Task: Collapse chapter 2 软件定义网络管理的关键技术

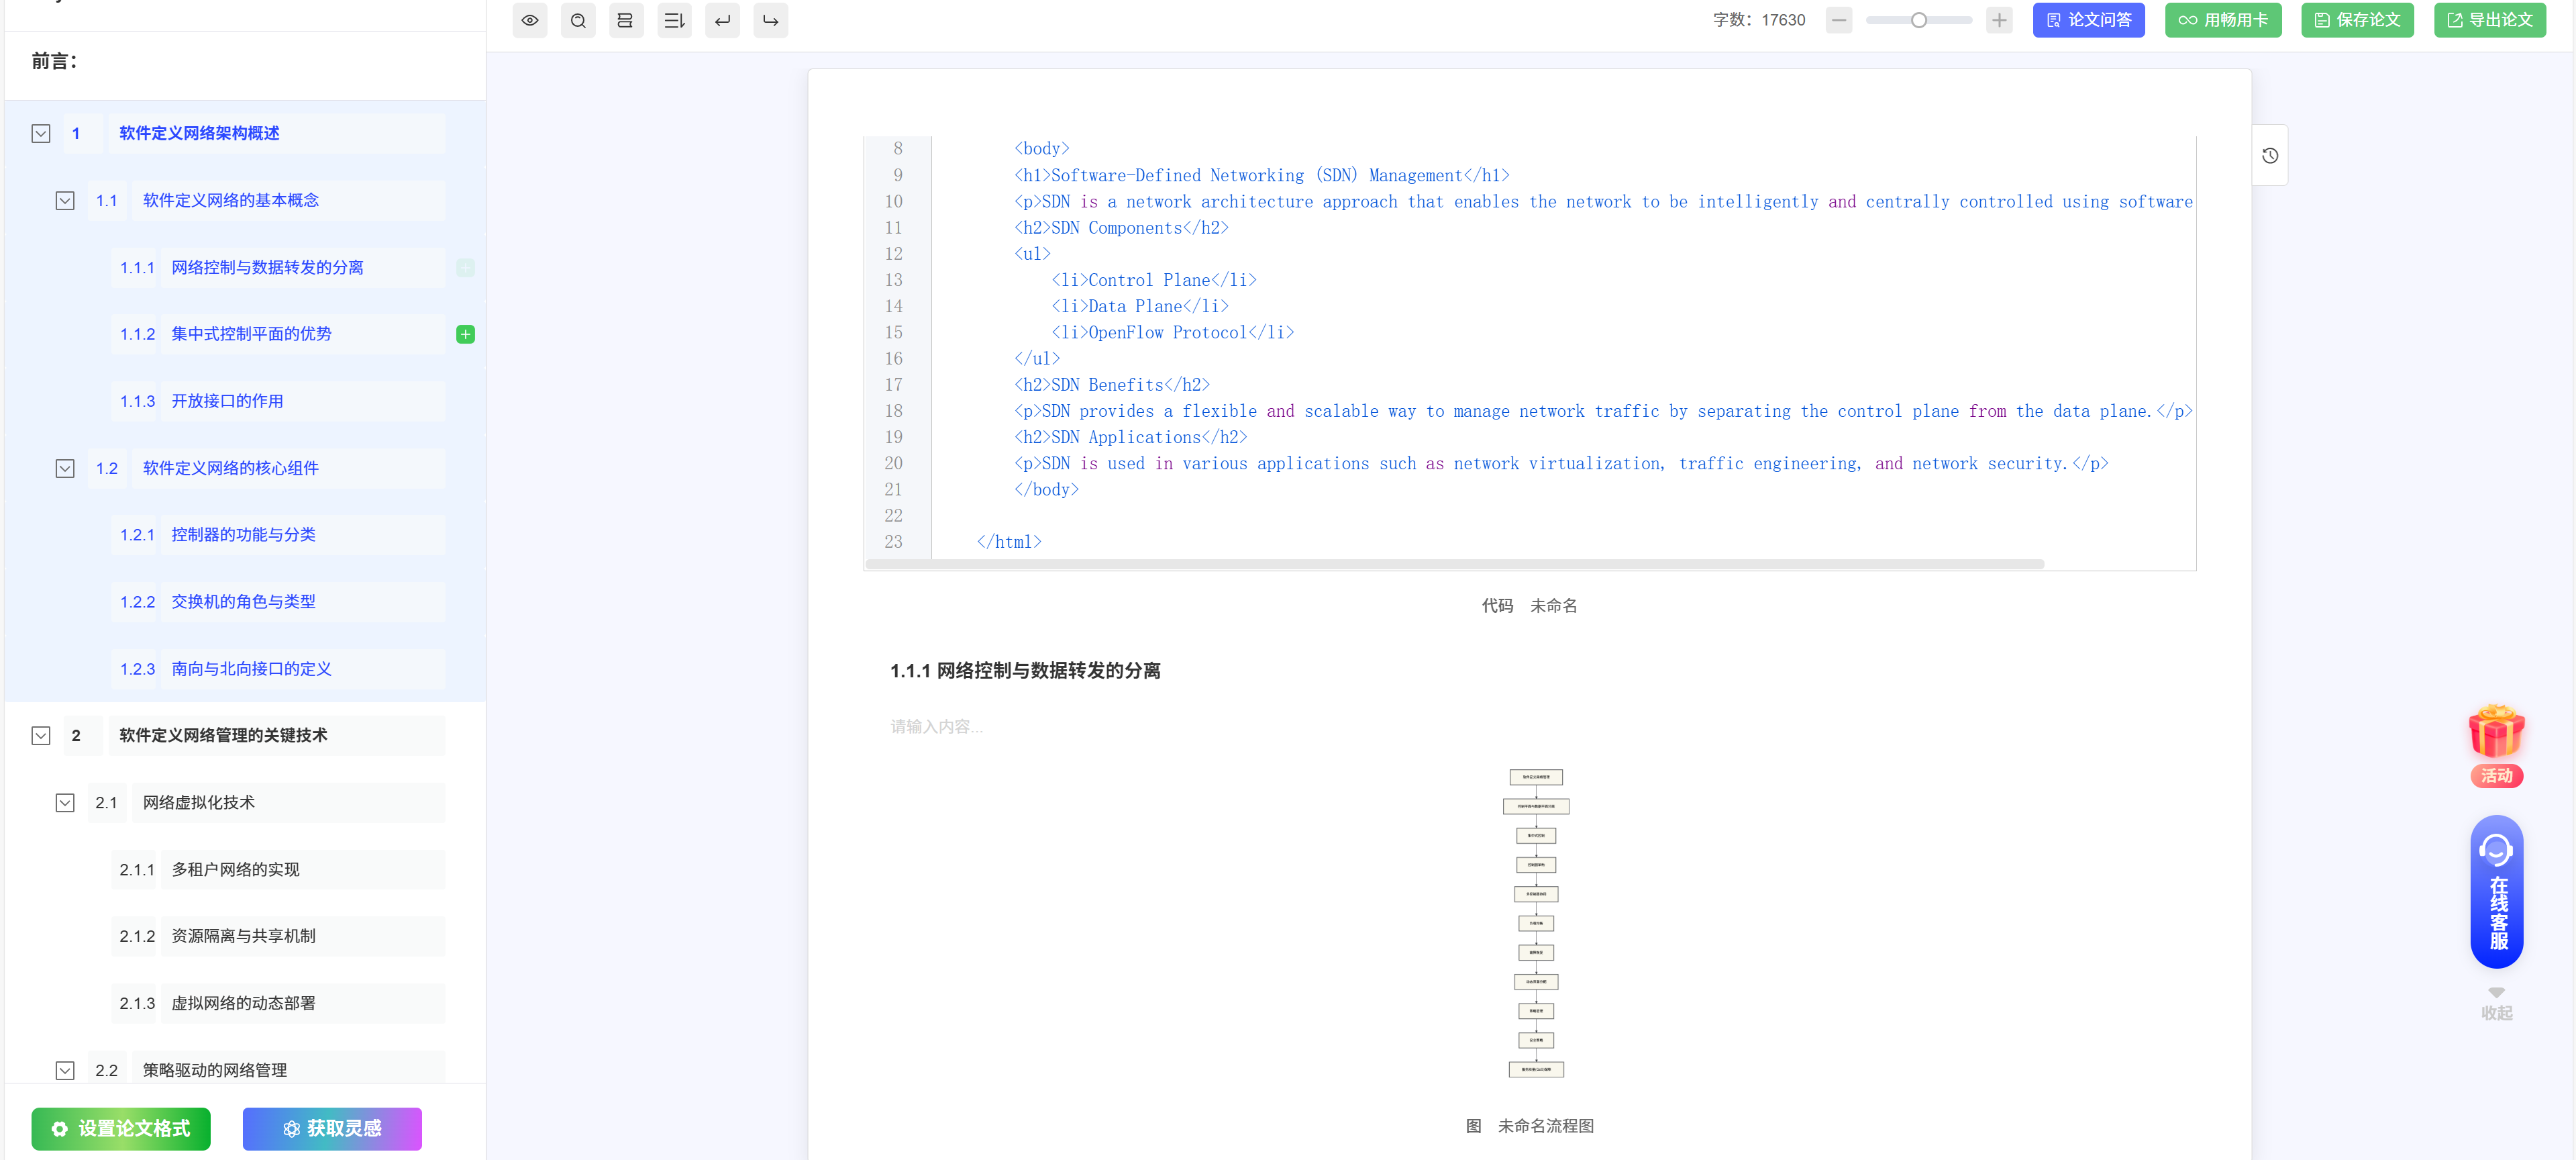Action: click(x=41, y=735)
